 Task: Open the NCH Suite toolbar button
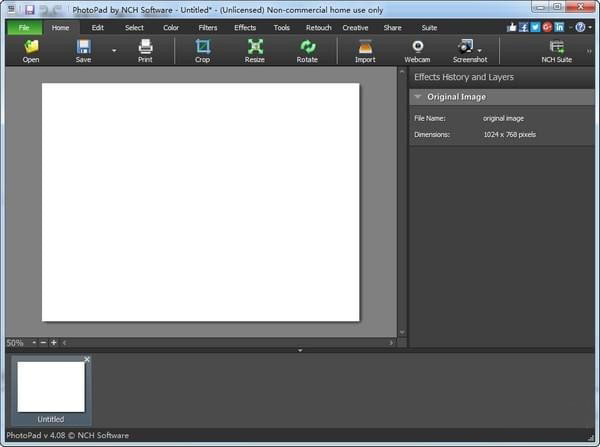[x=556, y=46]
